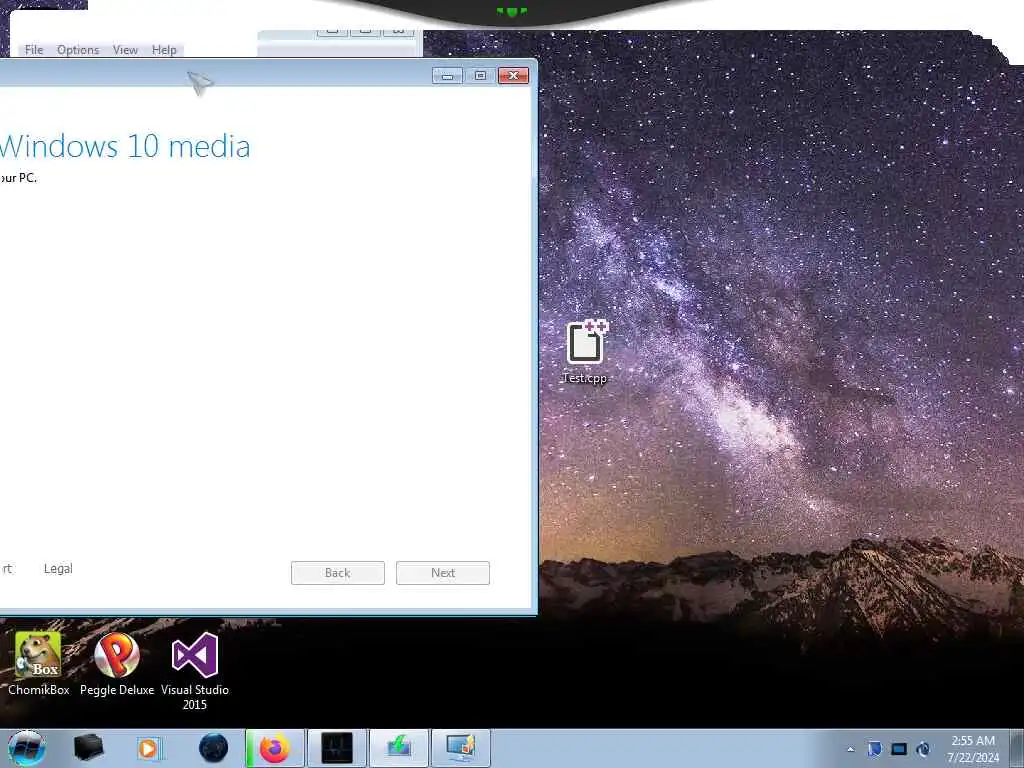This screenshot has width=1024, height=768.
Task: Maximize the Windows 10 media window
Action: coord(480,76)
